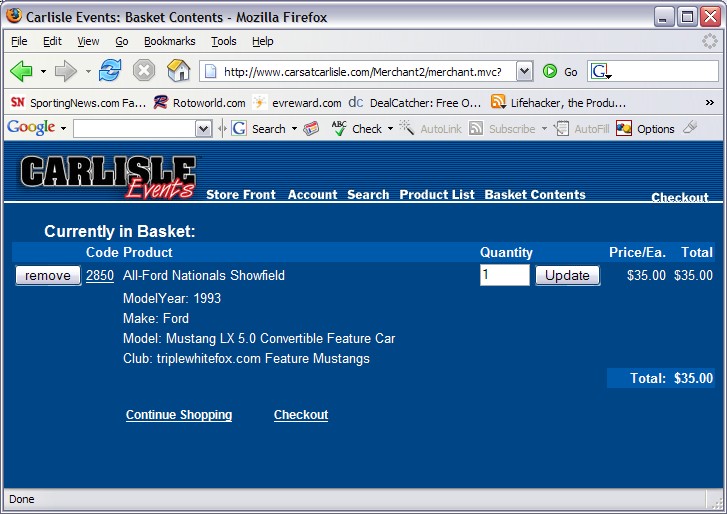Go back with the green arrow
Viewport: 727px width, 514px height.
pos(21,71)
